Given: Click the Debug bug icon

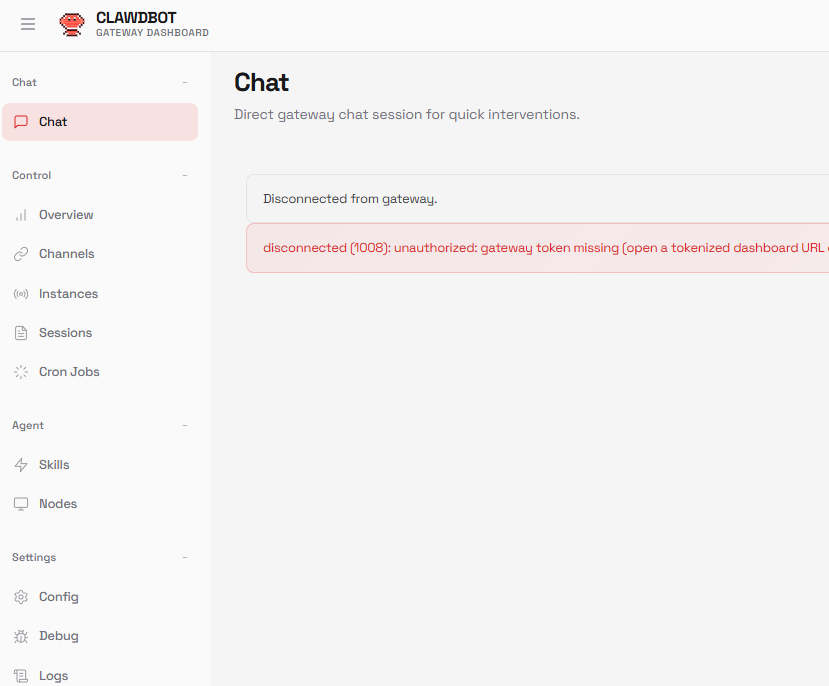Looking at the screenshot, I should pyautogui.click(x=21, y=636).
